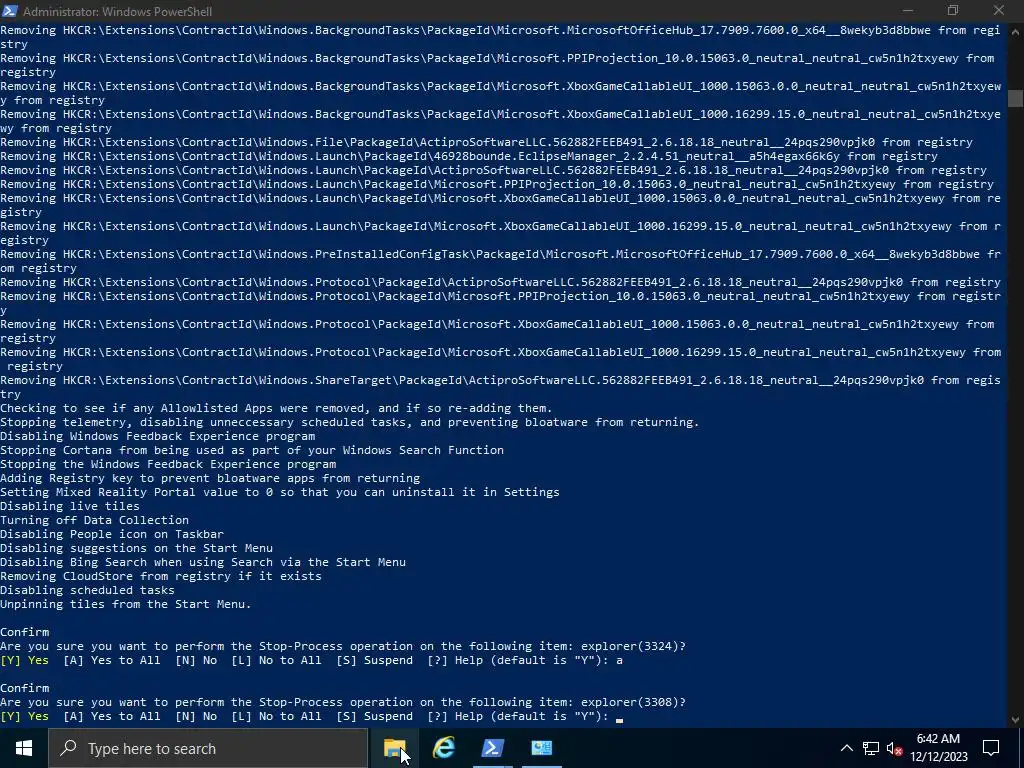This screenshot has width=1024, height=768.
Task: Open the network status tray icon
Action: click(x=871, y=748)
